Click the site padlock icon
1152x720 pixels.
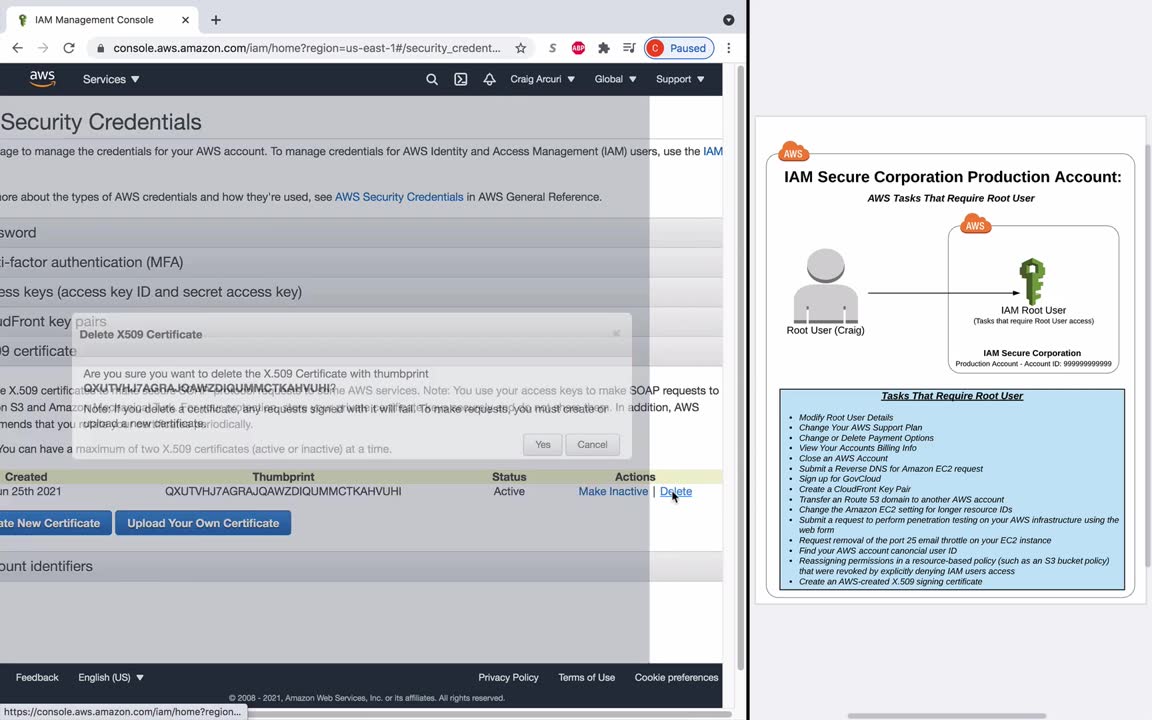tap(101, 48)
